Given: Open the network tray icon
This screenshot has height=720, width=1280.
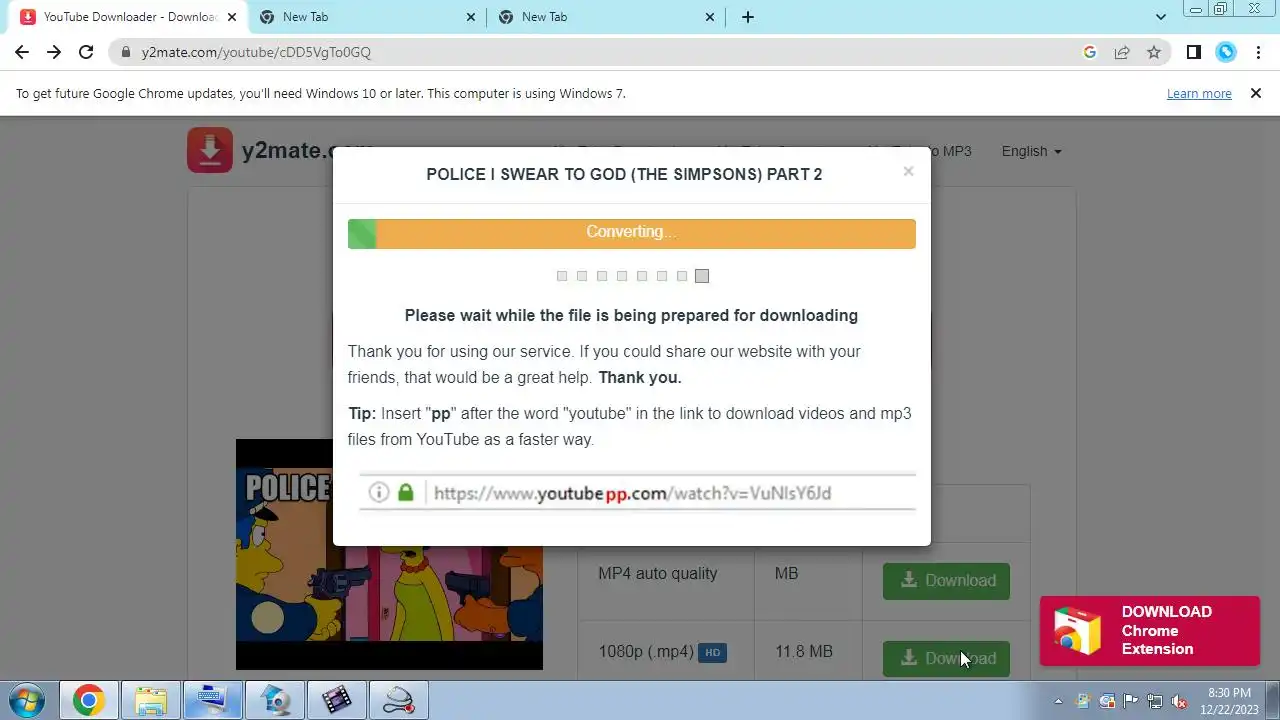Looking at the screenshot, I should (1155, 701).
